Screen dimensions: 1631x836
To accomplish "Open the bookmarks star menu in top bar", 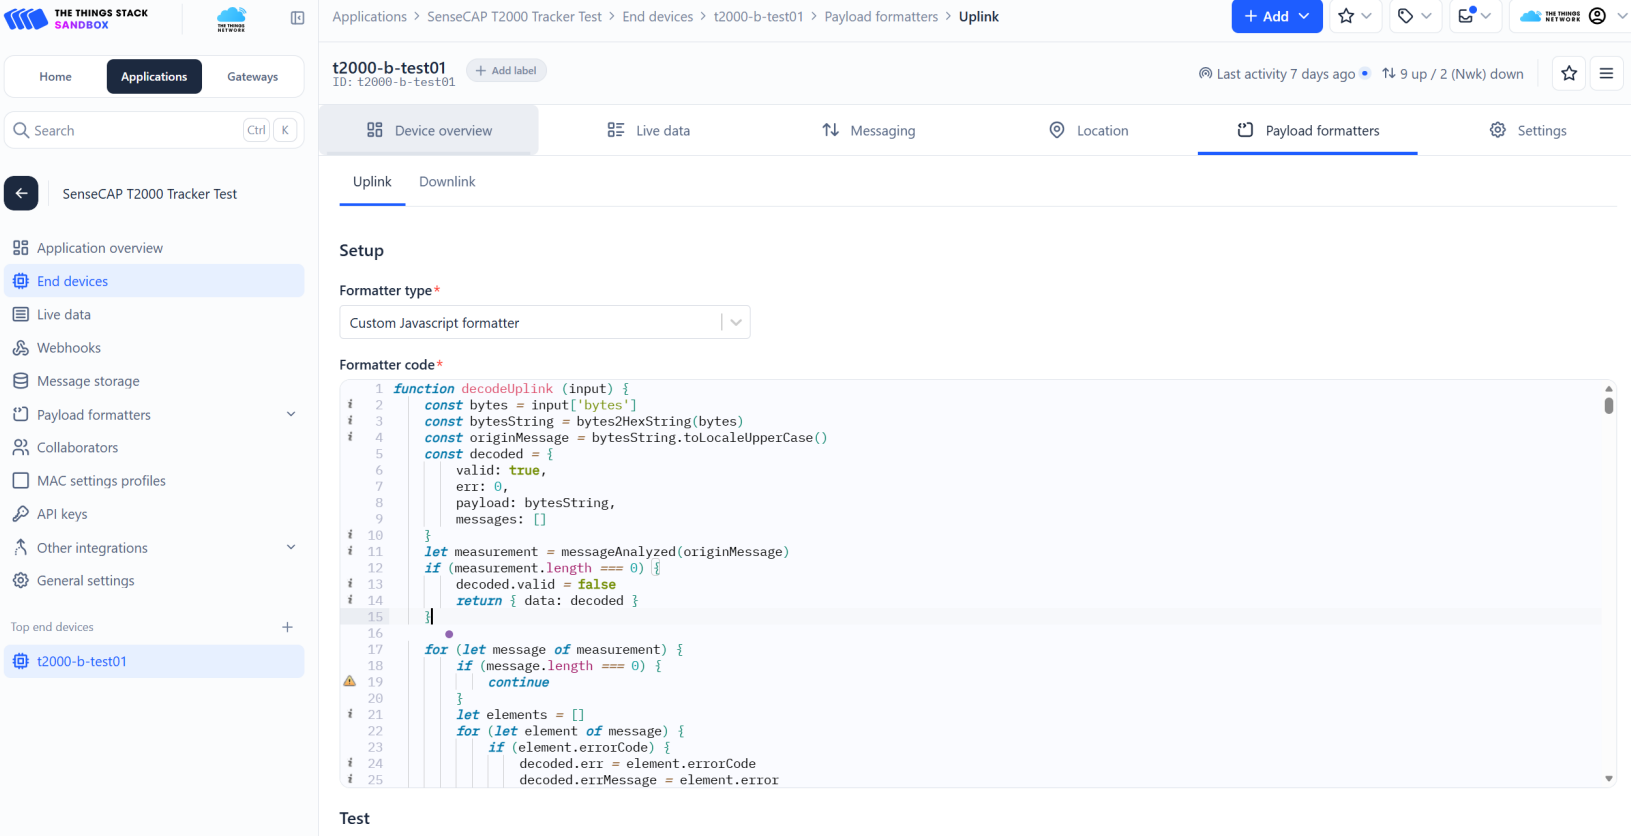I will click(x=1355, y=16).
